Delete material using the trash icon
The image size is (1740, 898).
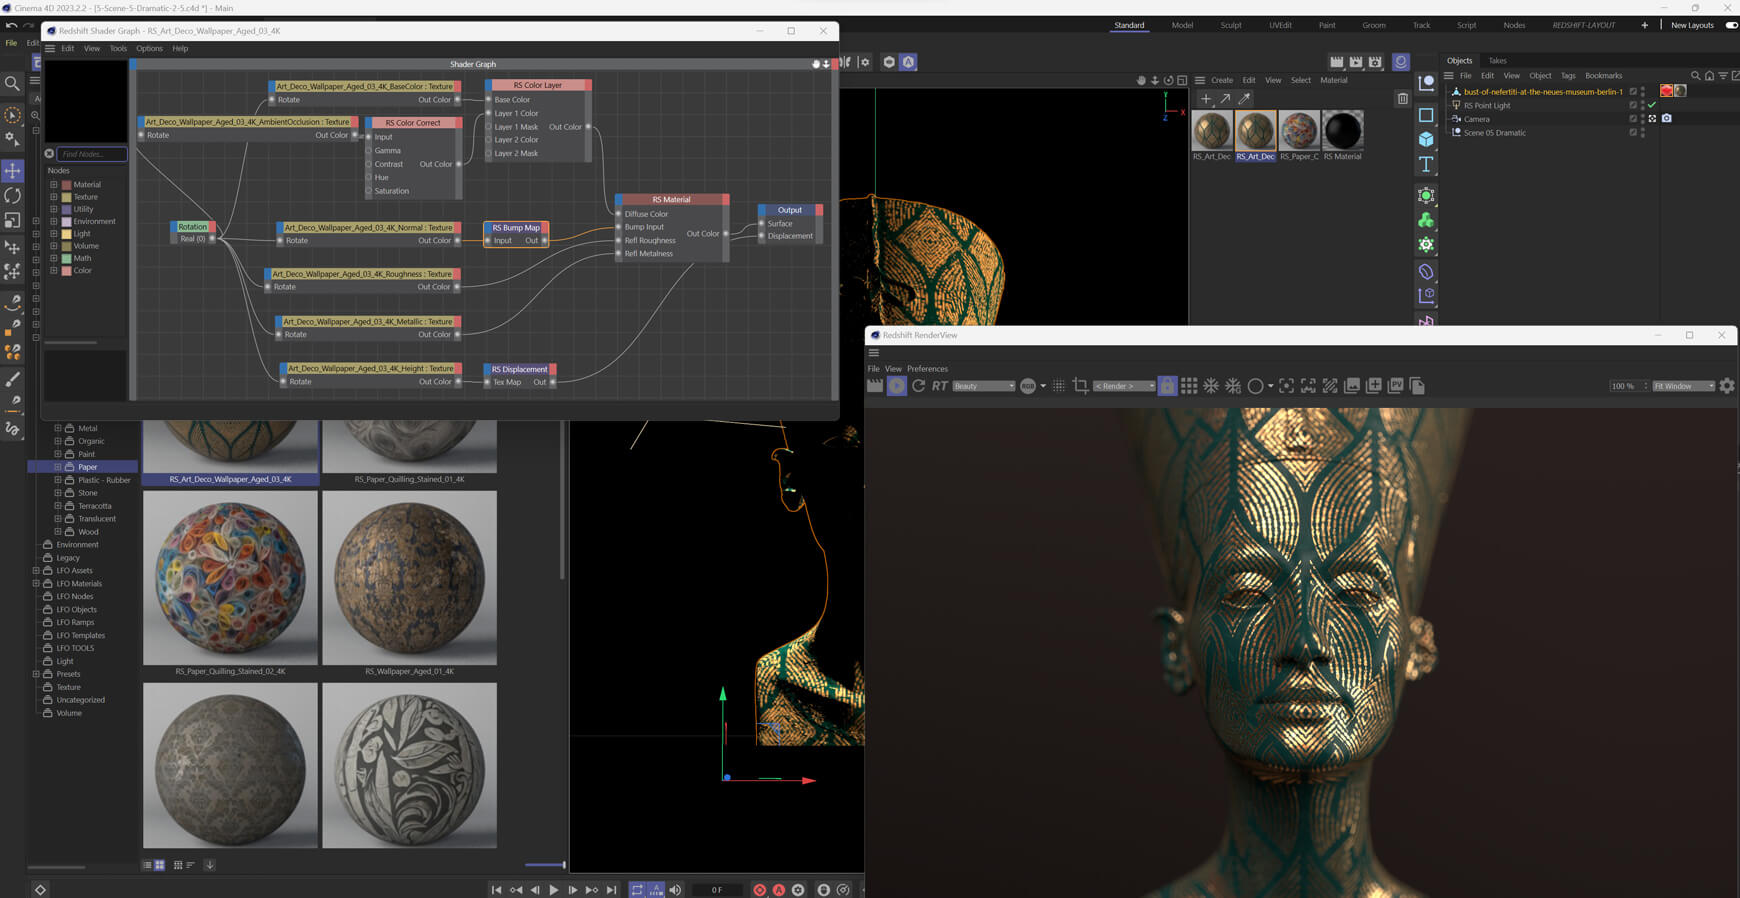1402,99
